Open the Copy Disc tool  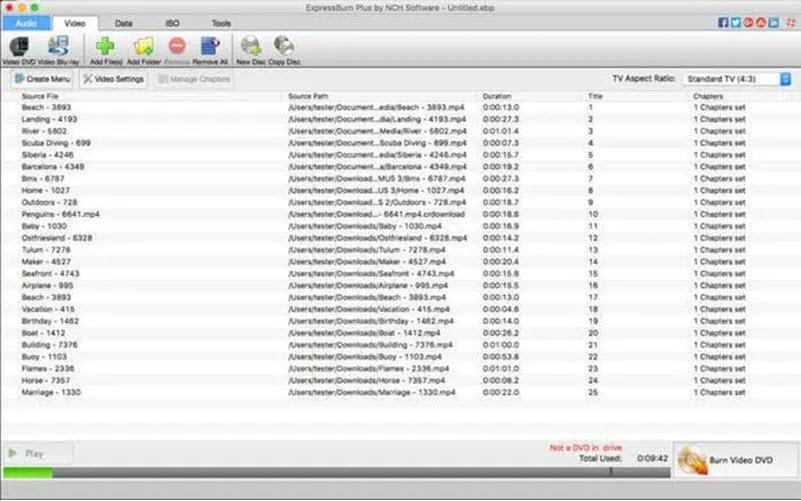tap(284, 47)
